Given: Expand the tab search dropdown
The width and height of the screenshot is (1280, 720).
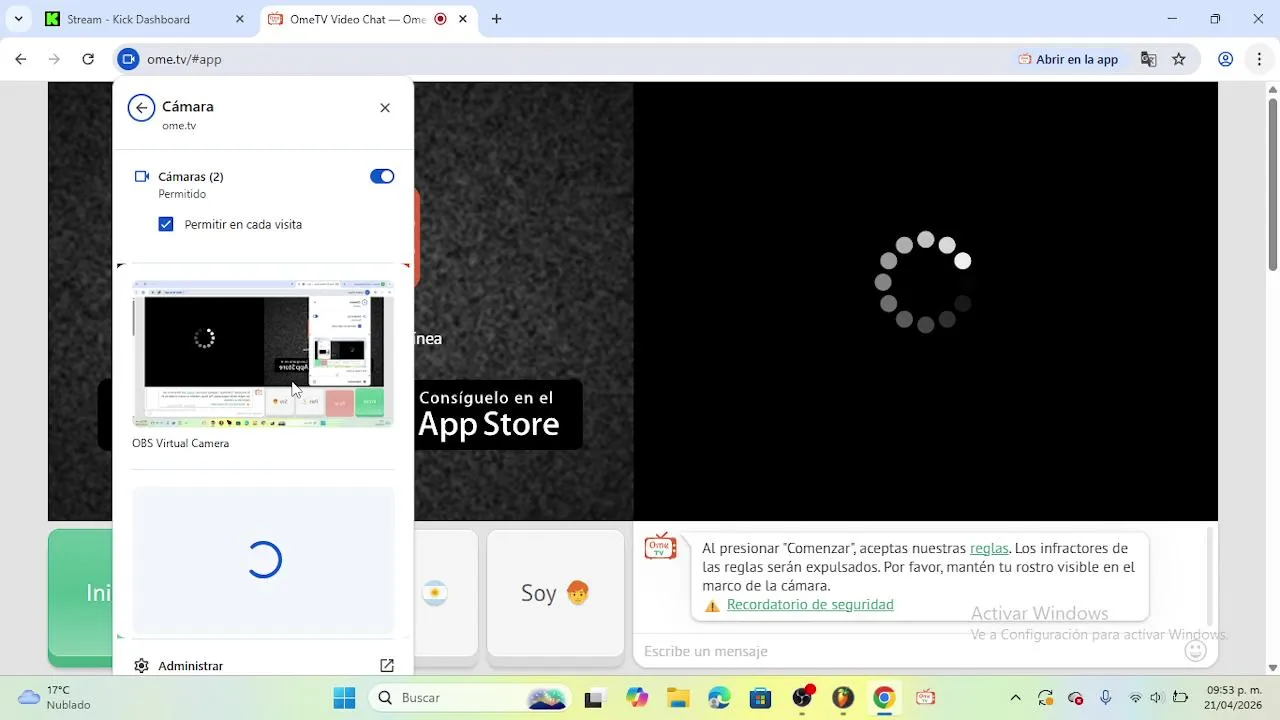Looking at the screenshot, I should [18, 19].
